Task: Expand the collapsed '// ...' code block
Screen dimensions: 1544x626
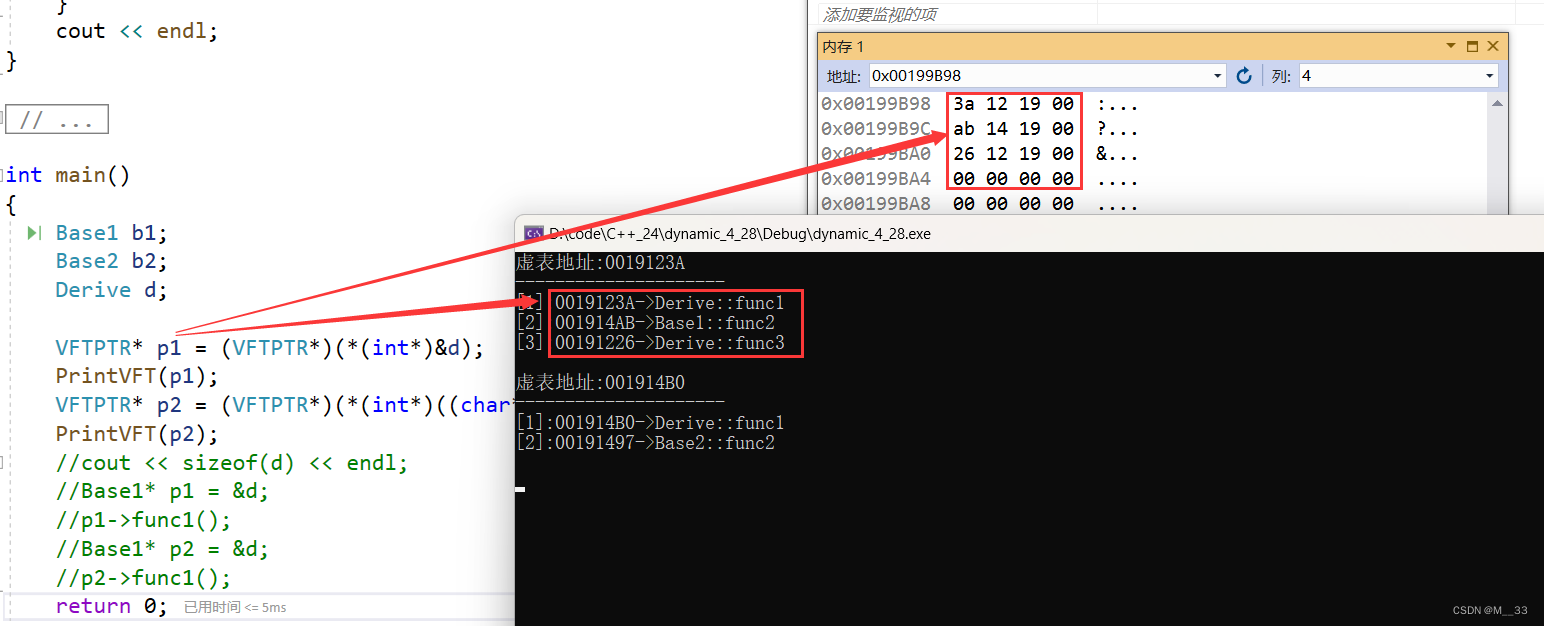Action: [56, 120]
